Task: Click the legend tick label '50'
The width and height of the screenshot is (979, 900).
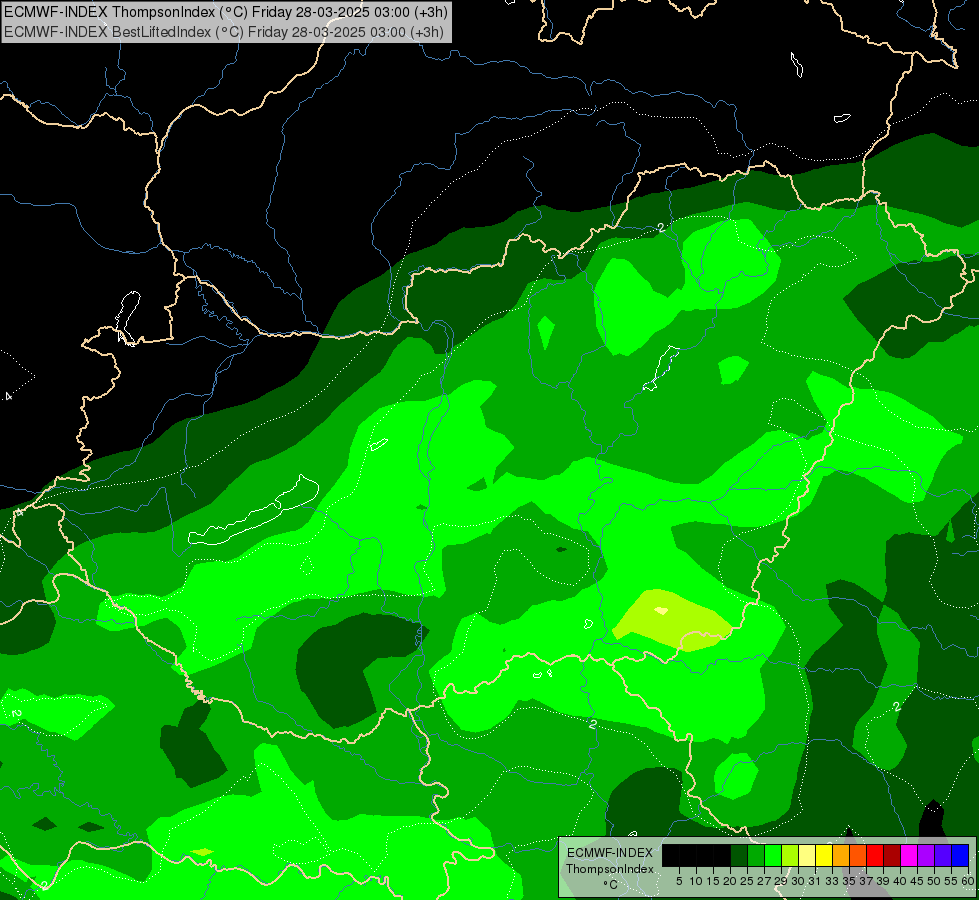Action: pyautogui.click(x=935, y=881)
